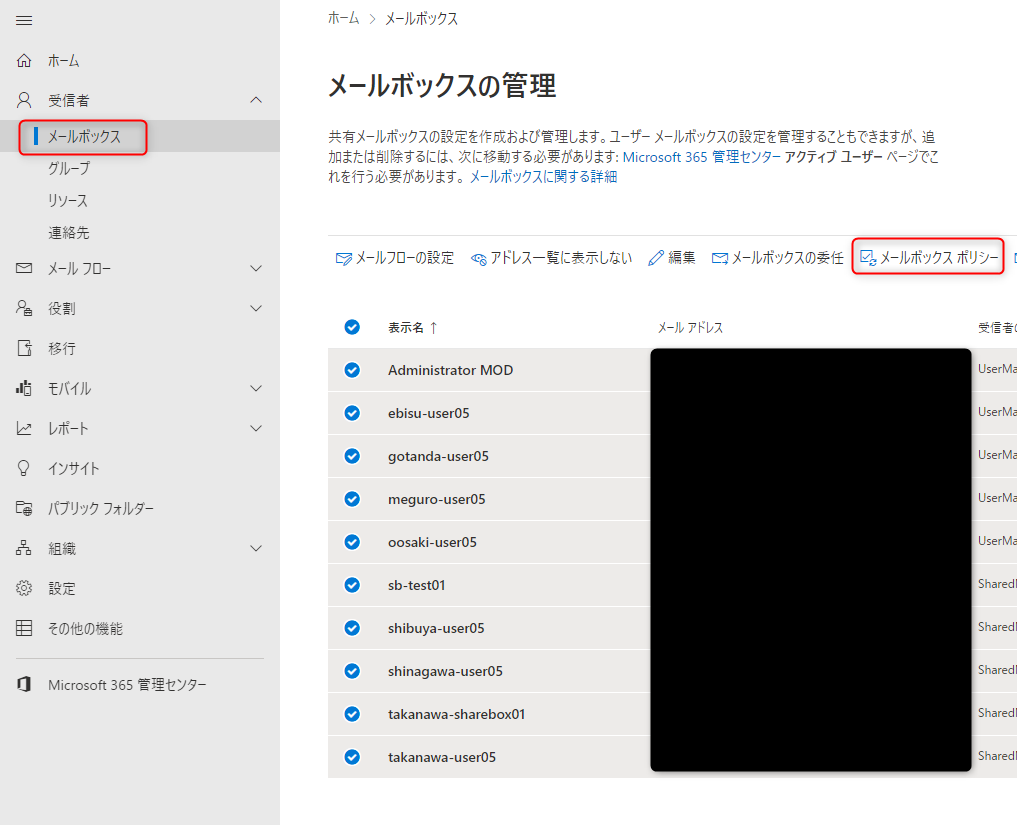
Task: Expand the 組織 section
Action: coord(257,548)
